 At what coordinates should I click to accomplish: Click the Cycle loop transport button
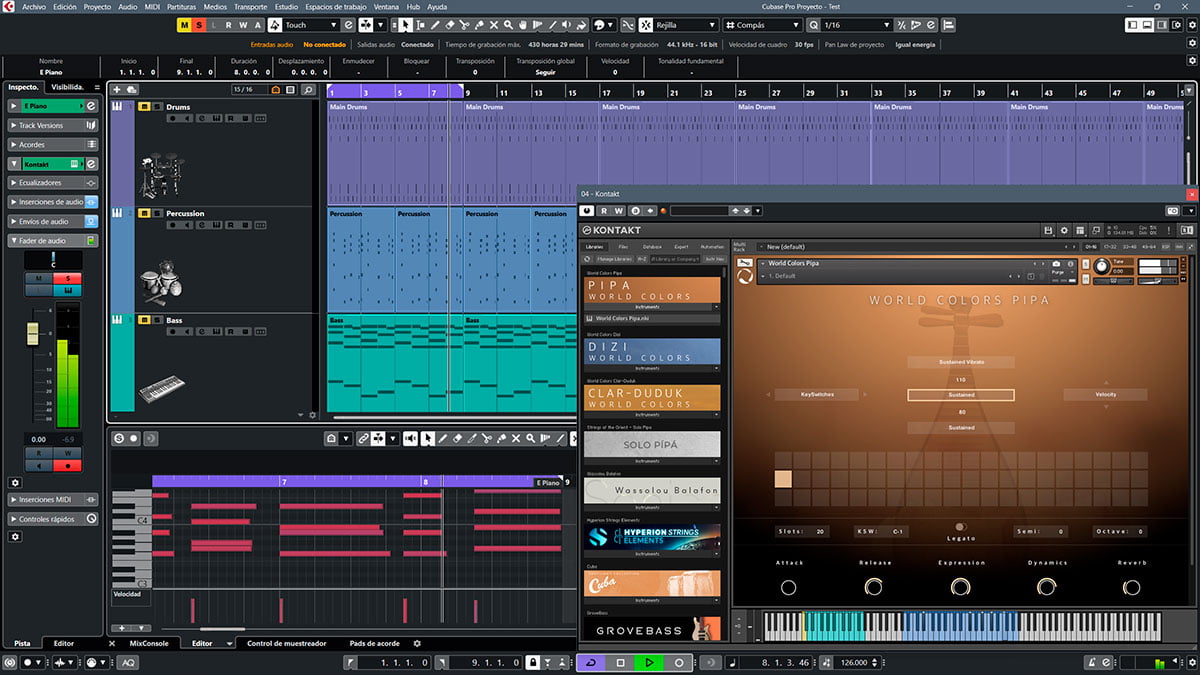(591, 662)
